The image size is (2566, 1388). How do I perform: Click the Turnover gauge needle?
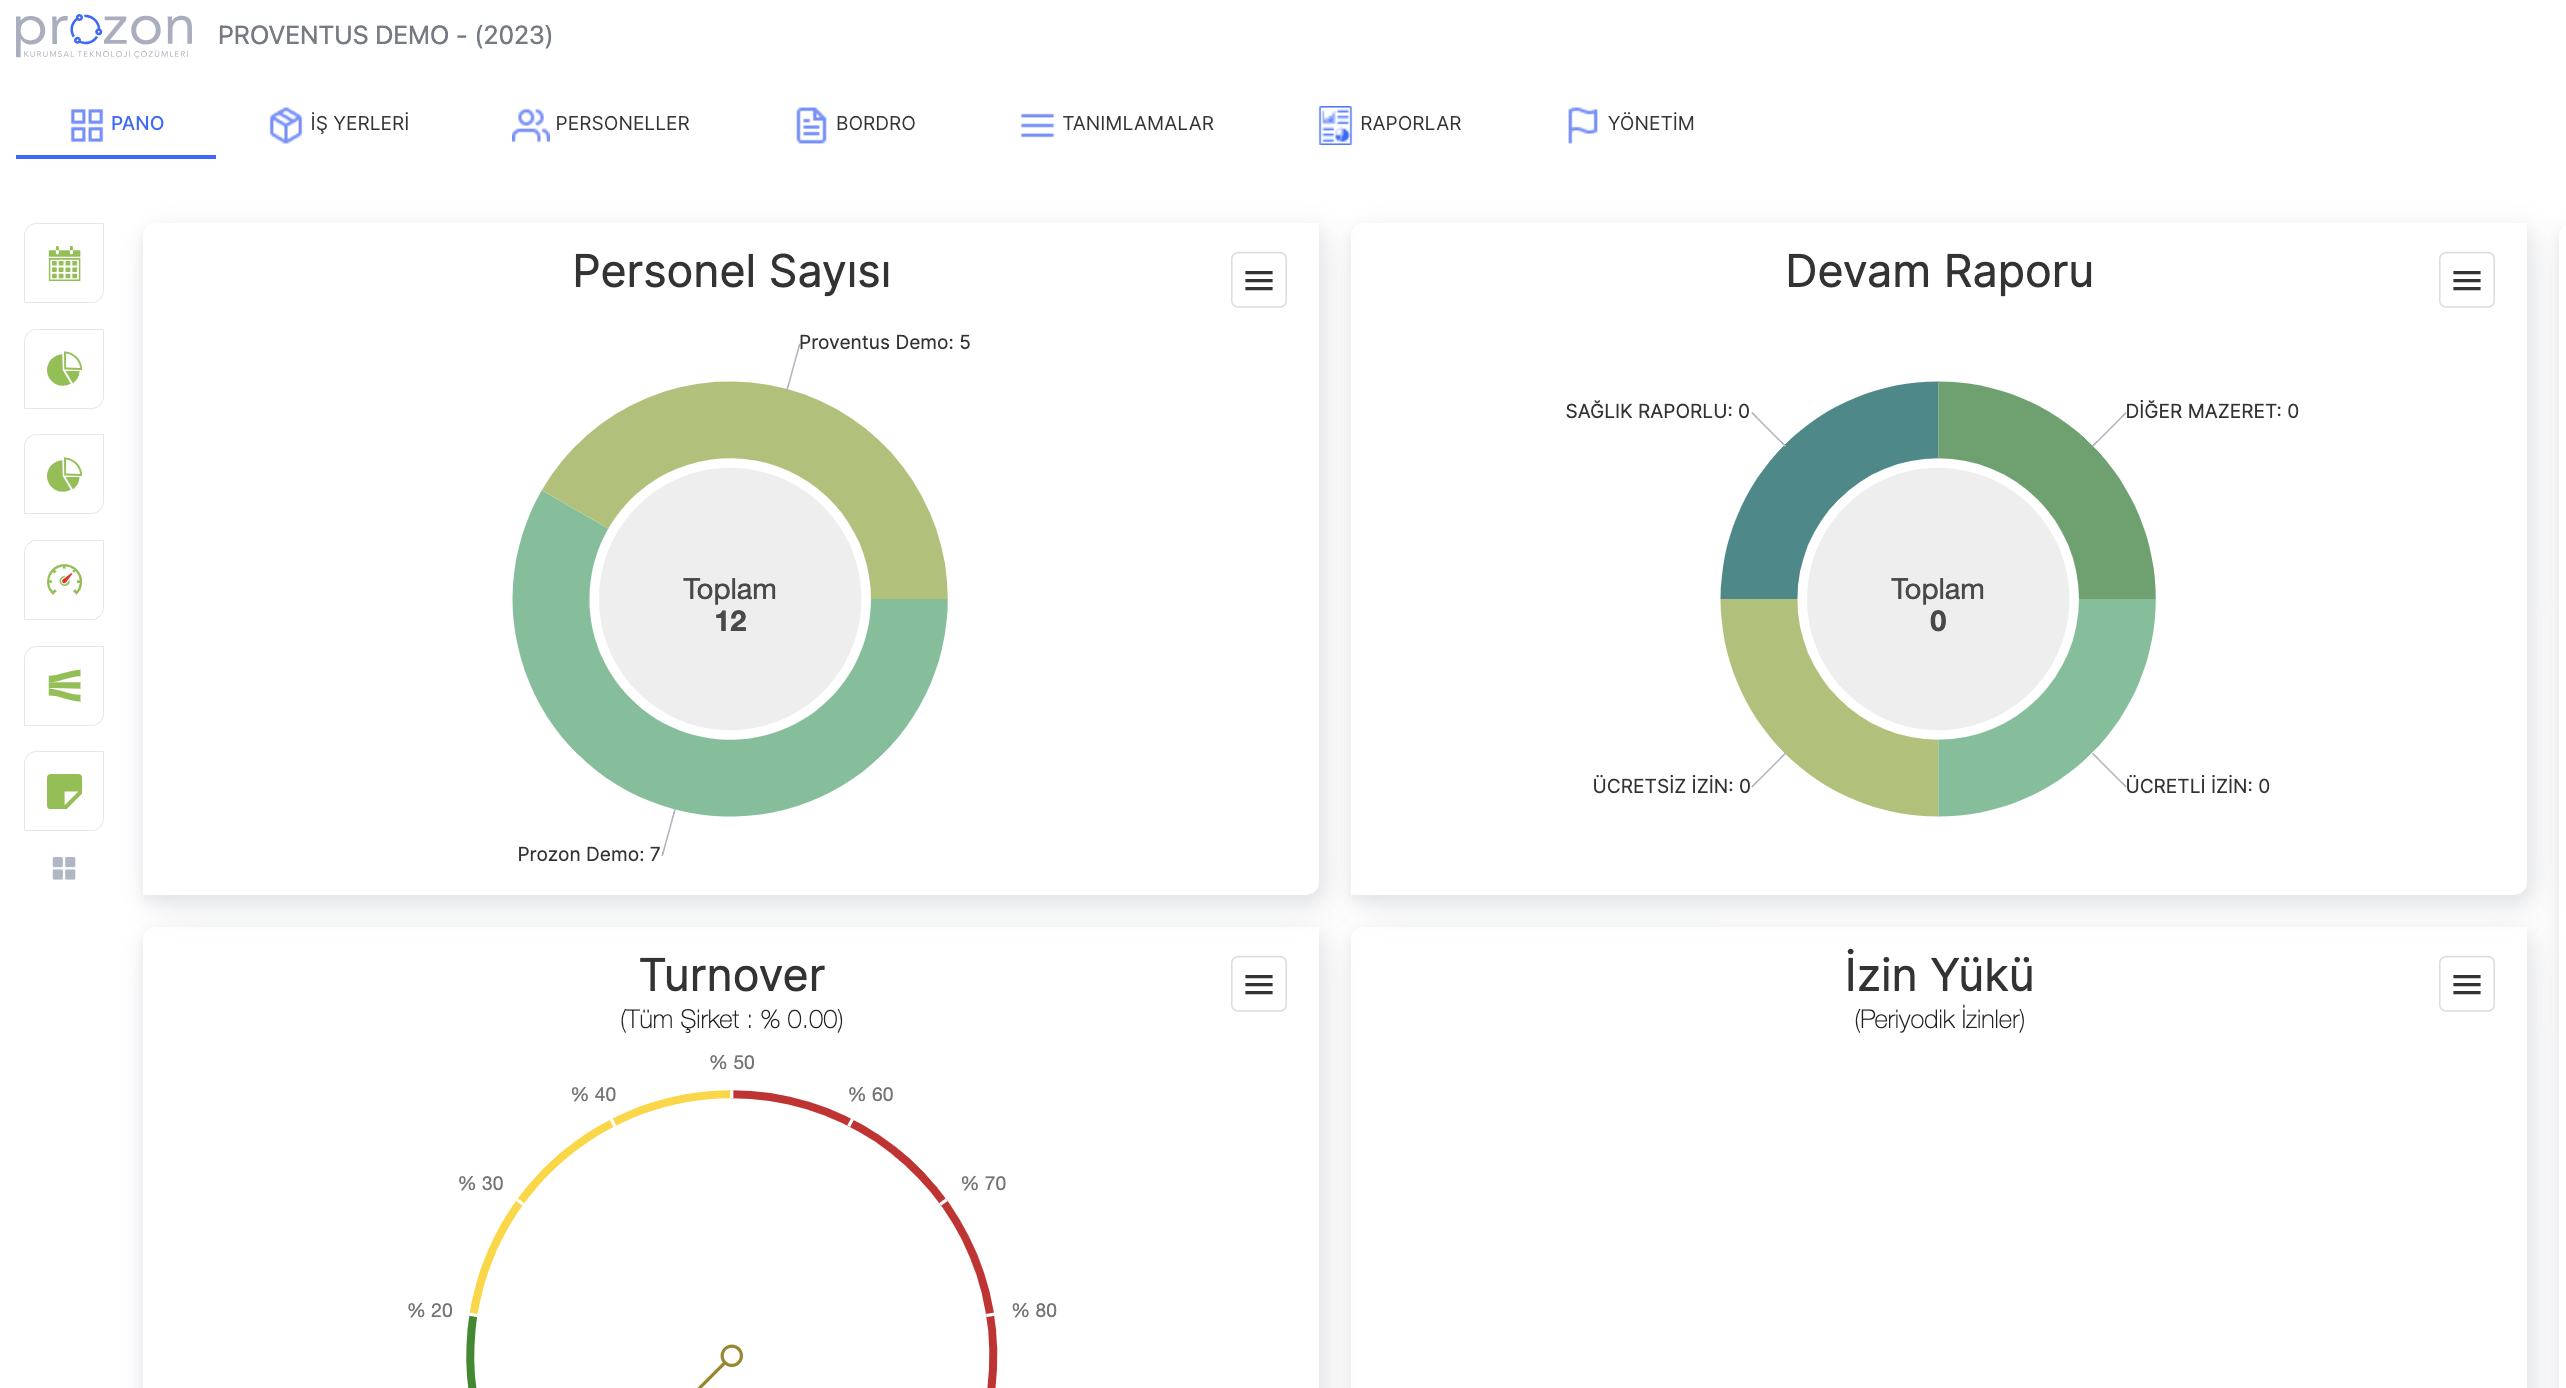(721, 1367)
